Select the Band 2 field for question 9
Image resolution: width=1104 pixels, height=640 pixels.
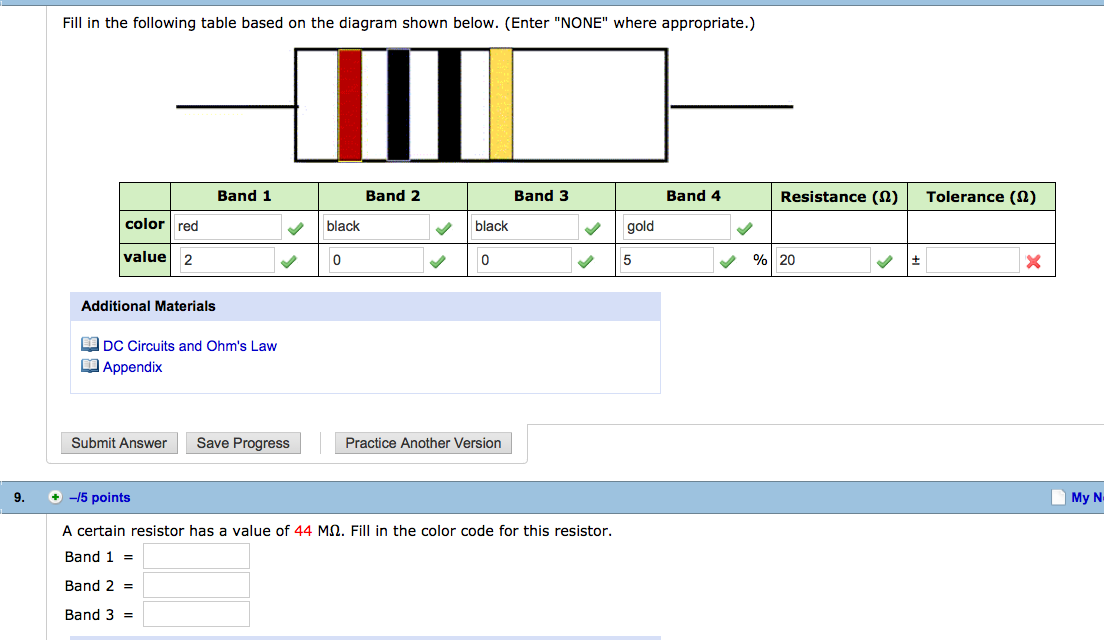click(x=196, y=584)
